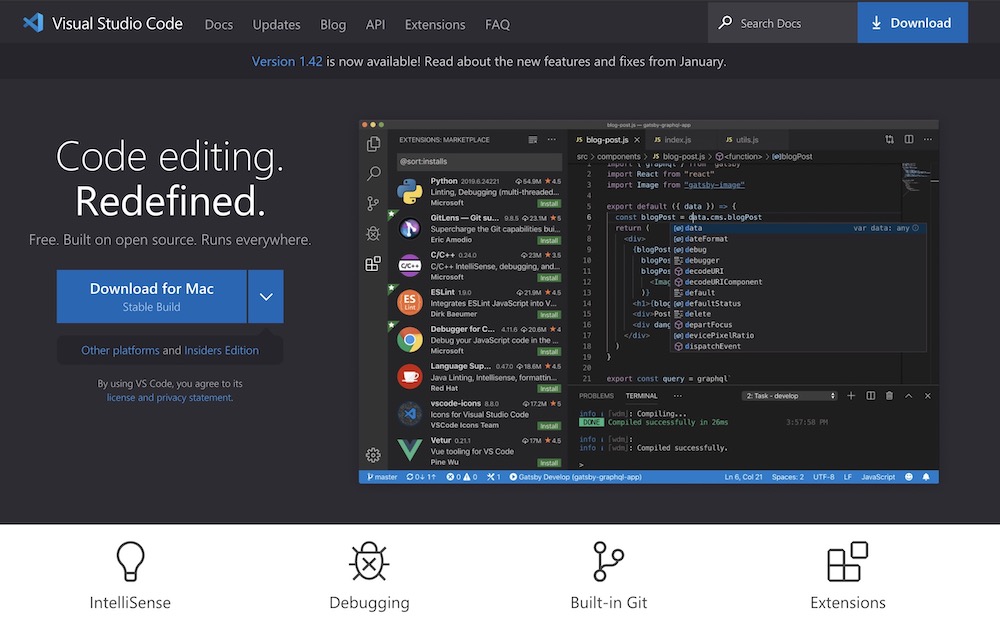The height and width of the screenshot is (620, 1000).
Task: Click 'Spaces: 2' in status bar
Action: [x=788, y=476]
